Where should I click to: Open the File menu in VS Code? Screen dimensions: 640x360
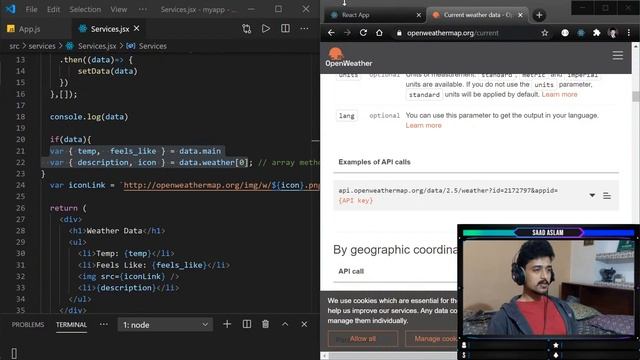(31, 9)
